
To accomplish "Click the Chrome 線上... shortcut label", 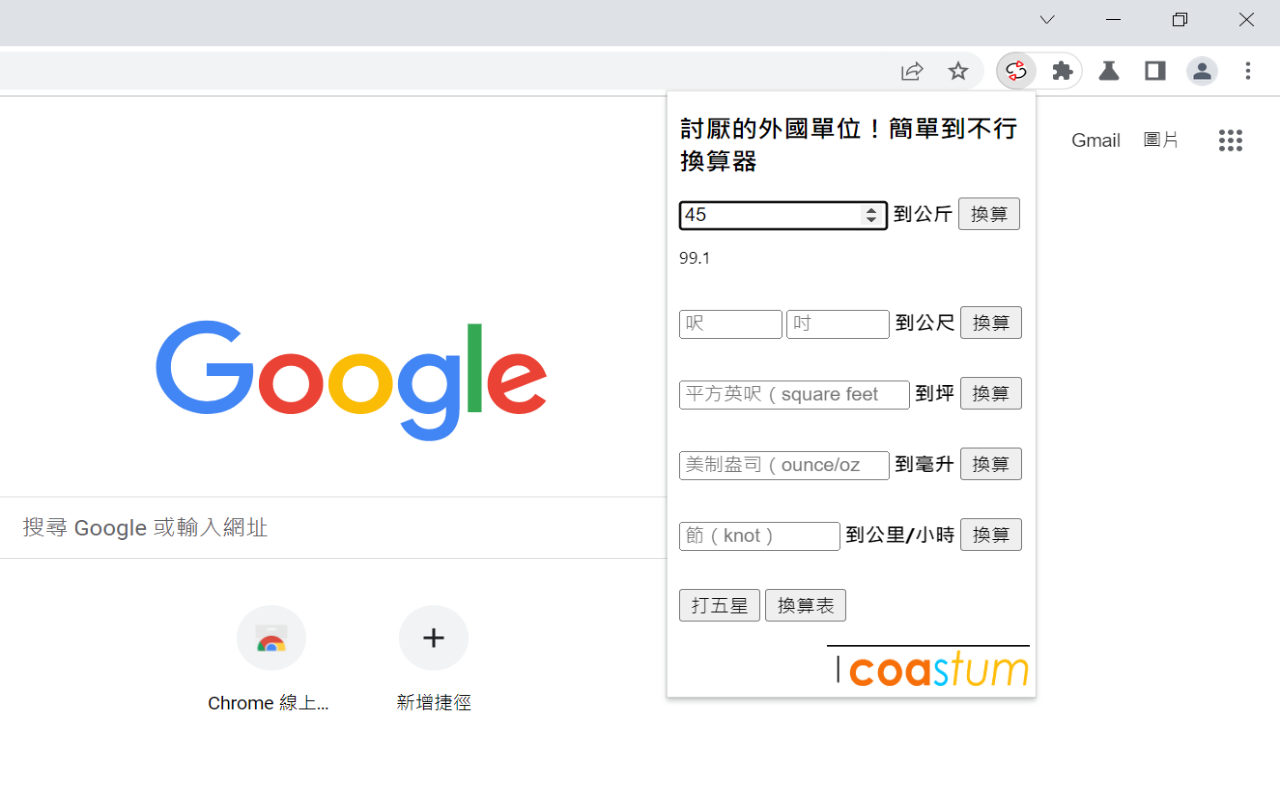I will [x=268, y=703].
